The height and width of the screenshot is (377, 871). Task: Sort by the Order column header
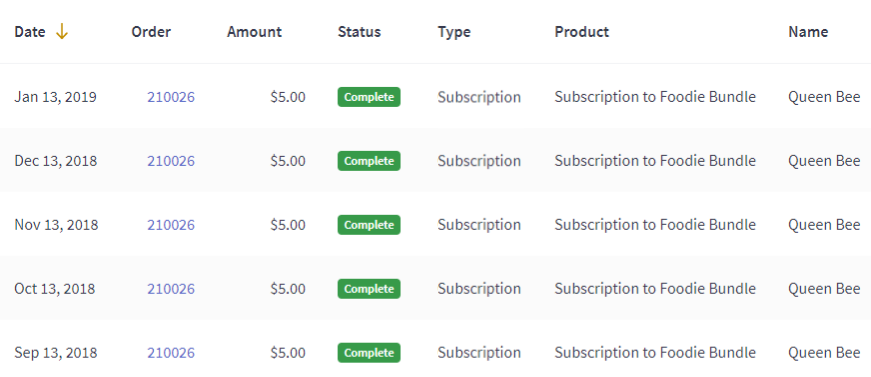point(151,32)
